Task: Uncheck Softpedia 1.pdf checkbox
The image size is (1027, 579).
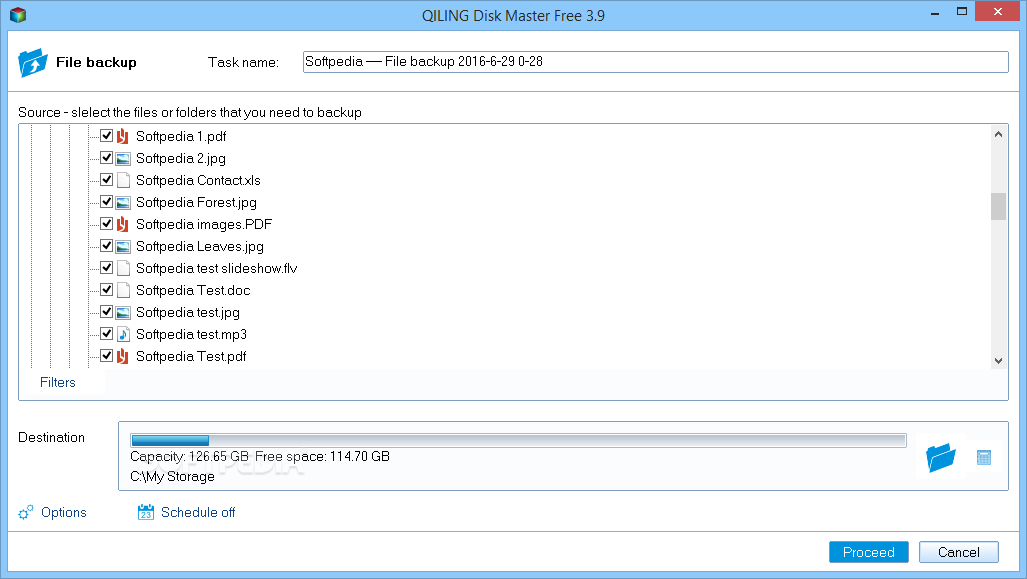Action: pos(106,136)
